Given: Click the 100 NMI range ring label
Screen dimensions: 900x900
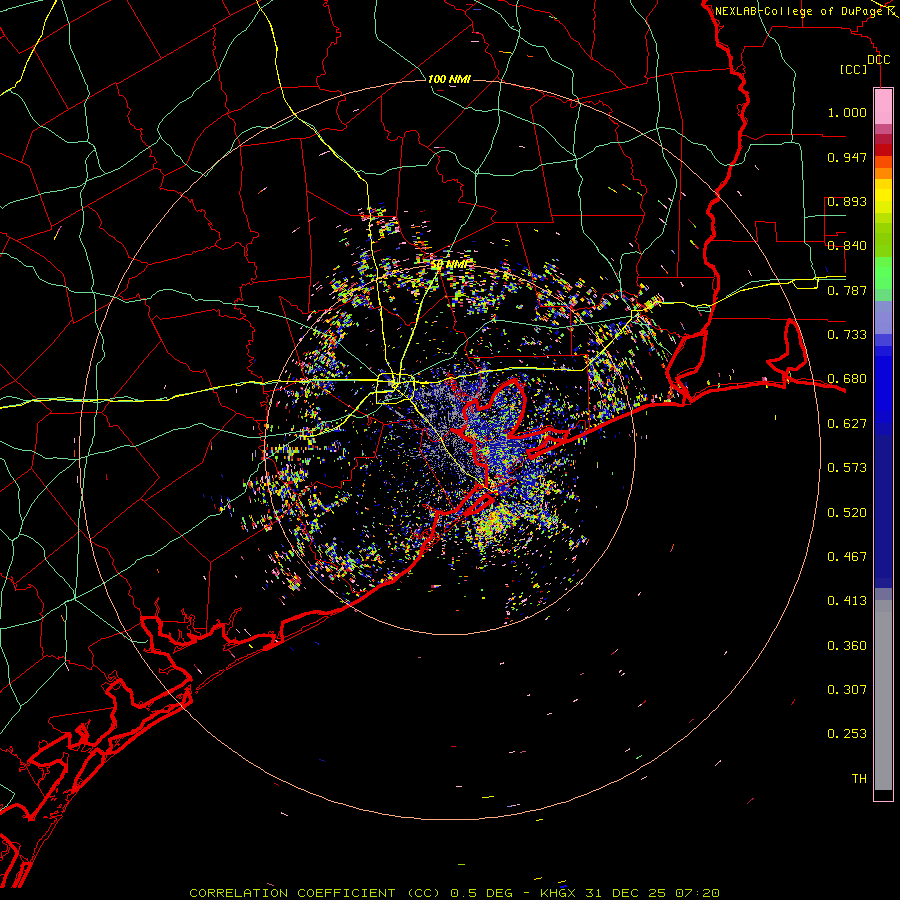Looking at the screenshot, I should (x=449, y=79).
